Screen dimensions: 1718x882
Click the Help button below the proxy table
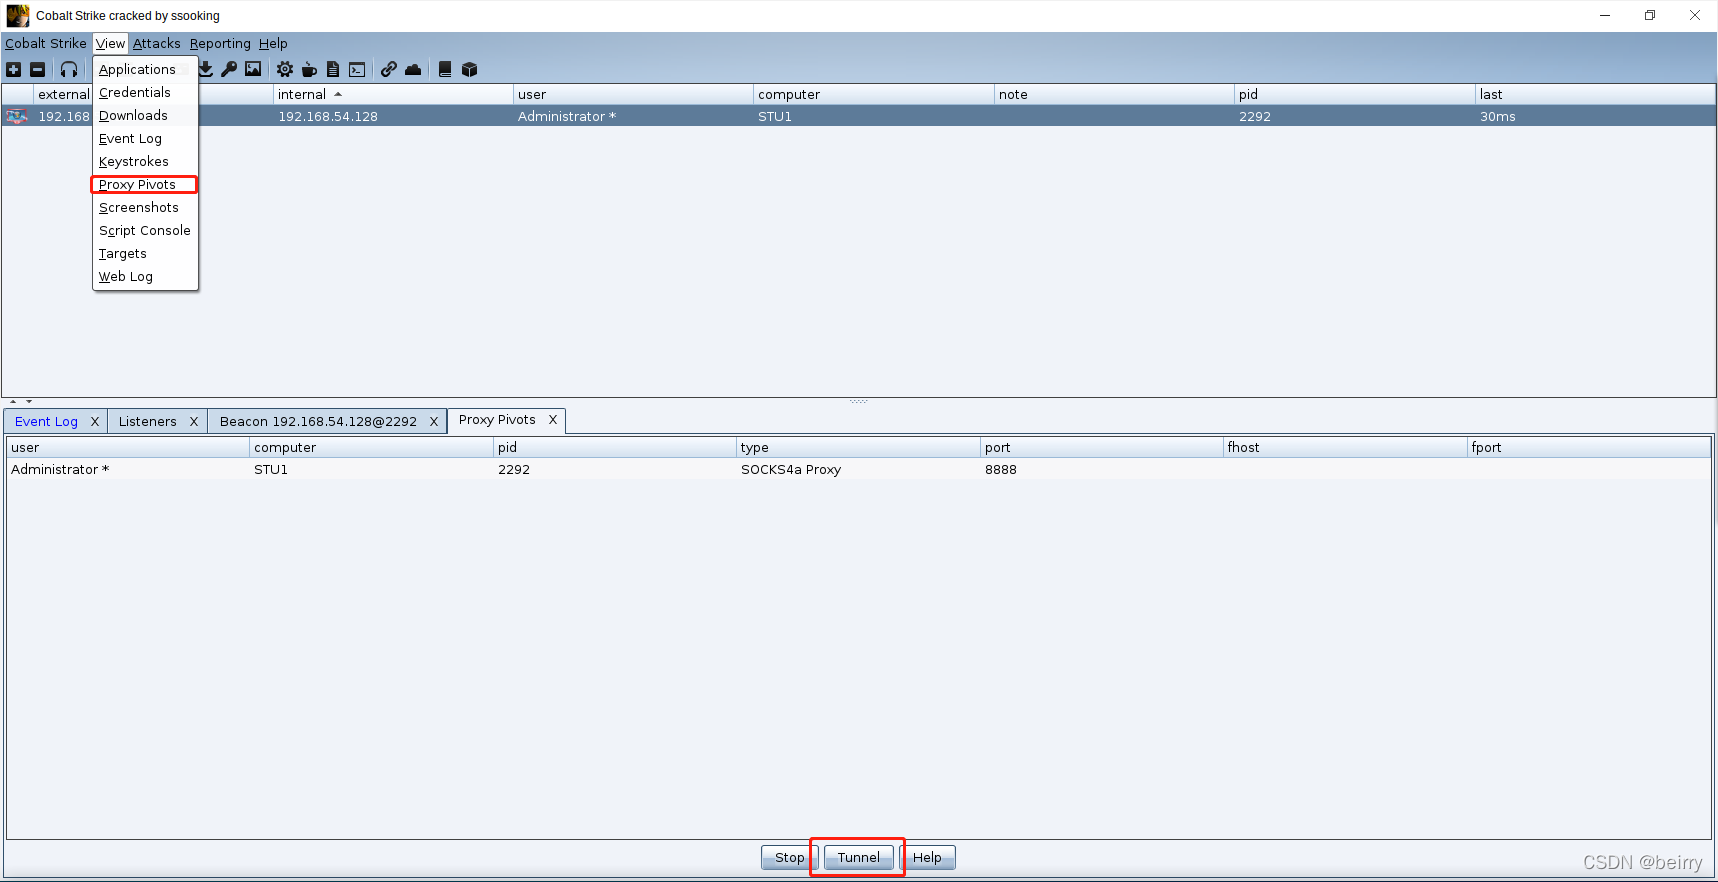(x=927, y=858)
